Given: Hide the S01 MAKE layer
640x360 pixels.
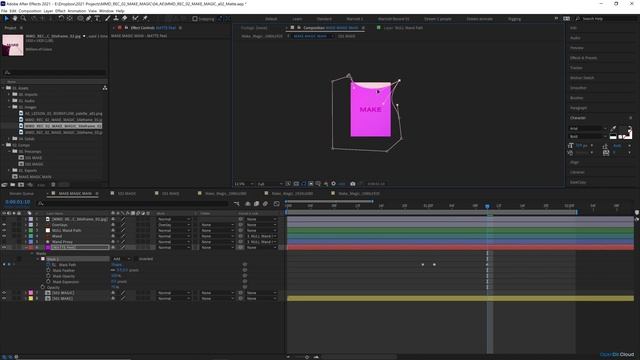Looking at the screenshot, I should tap(4, 299).
